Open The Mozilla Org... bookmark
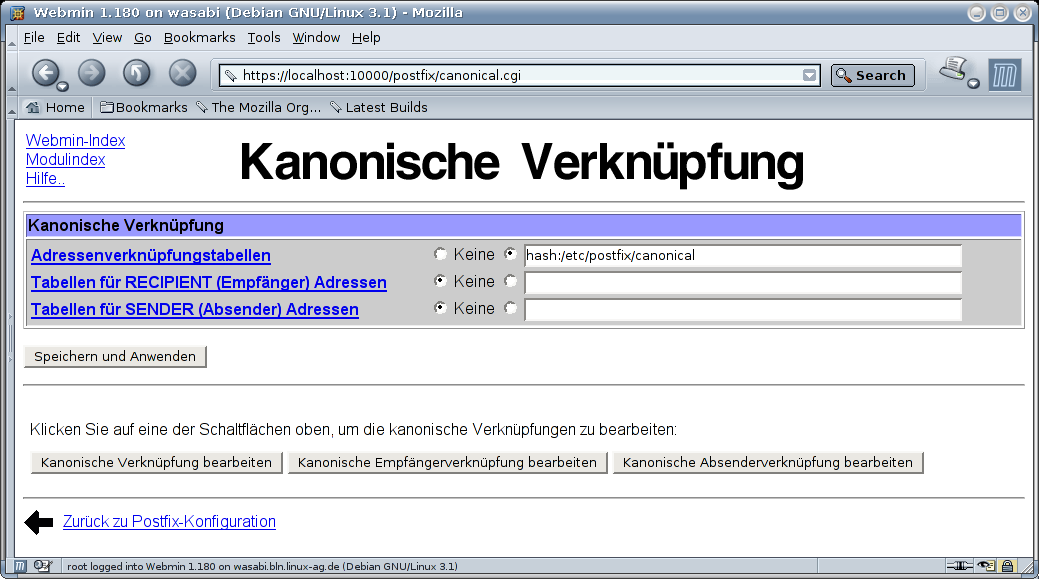Screen dimensions: 1039x579 coord(258,107)
